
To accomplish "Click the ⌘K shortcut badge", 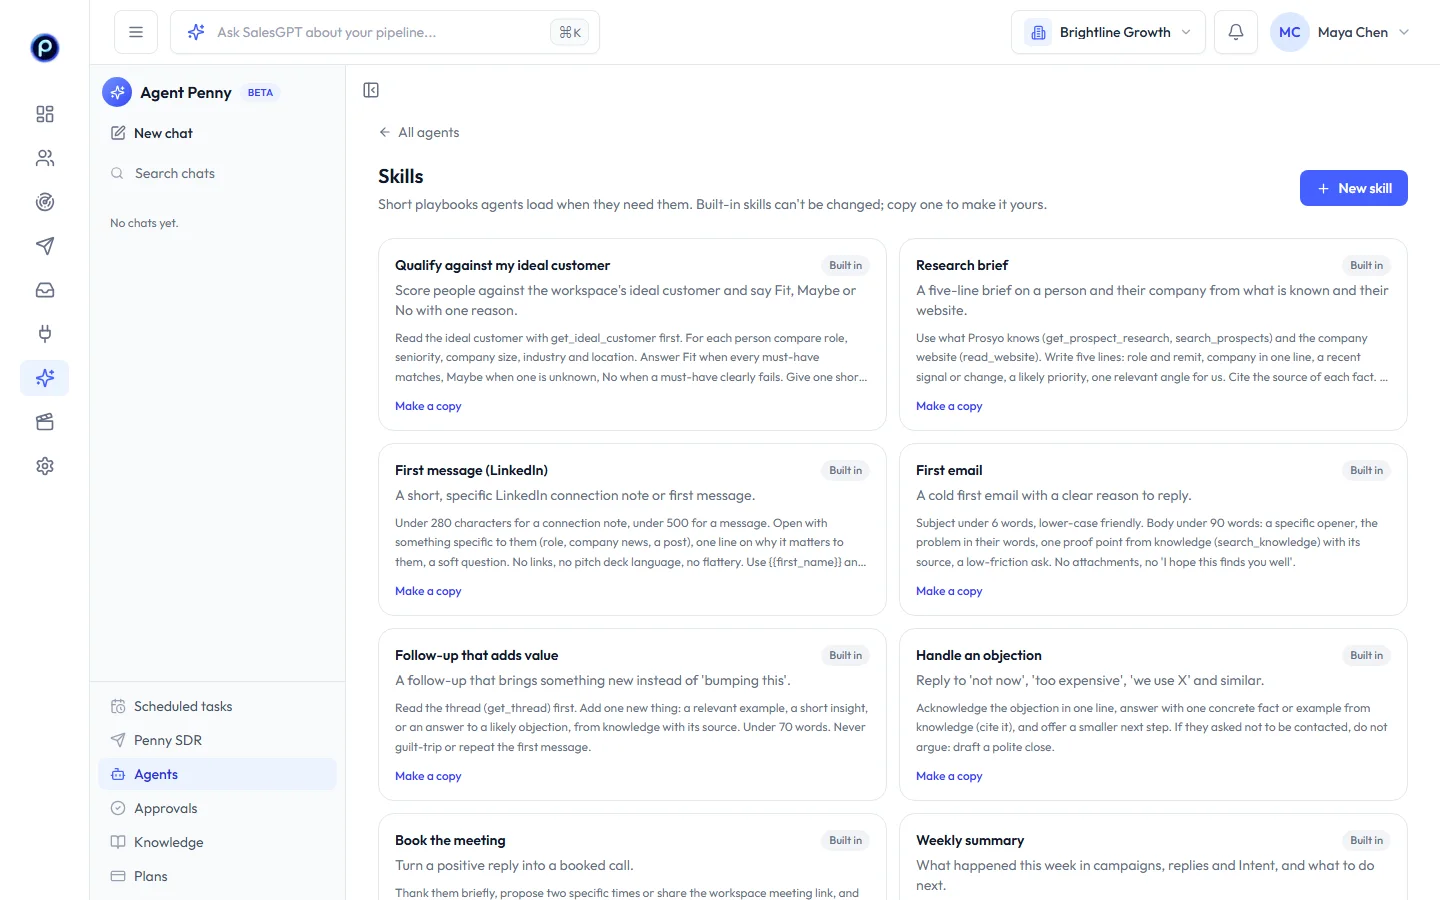I will [569, 32].
